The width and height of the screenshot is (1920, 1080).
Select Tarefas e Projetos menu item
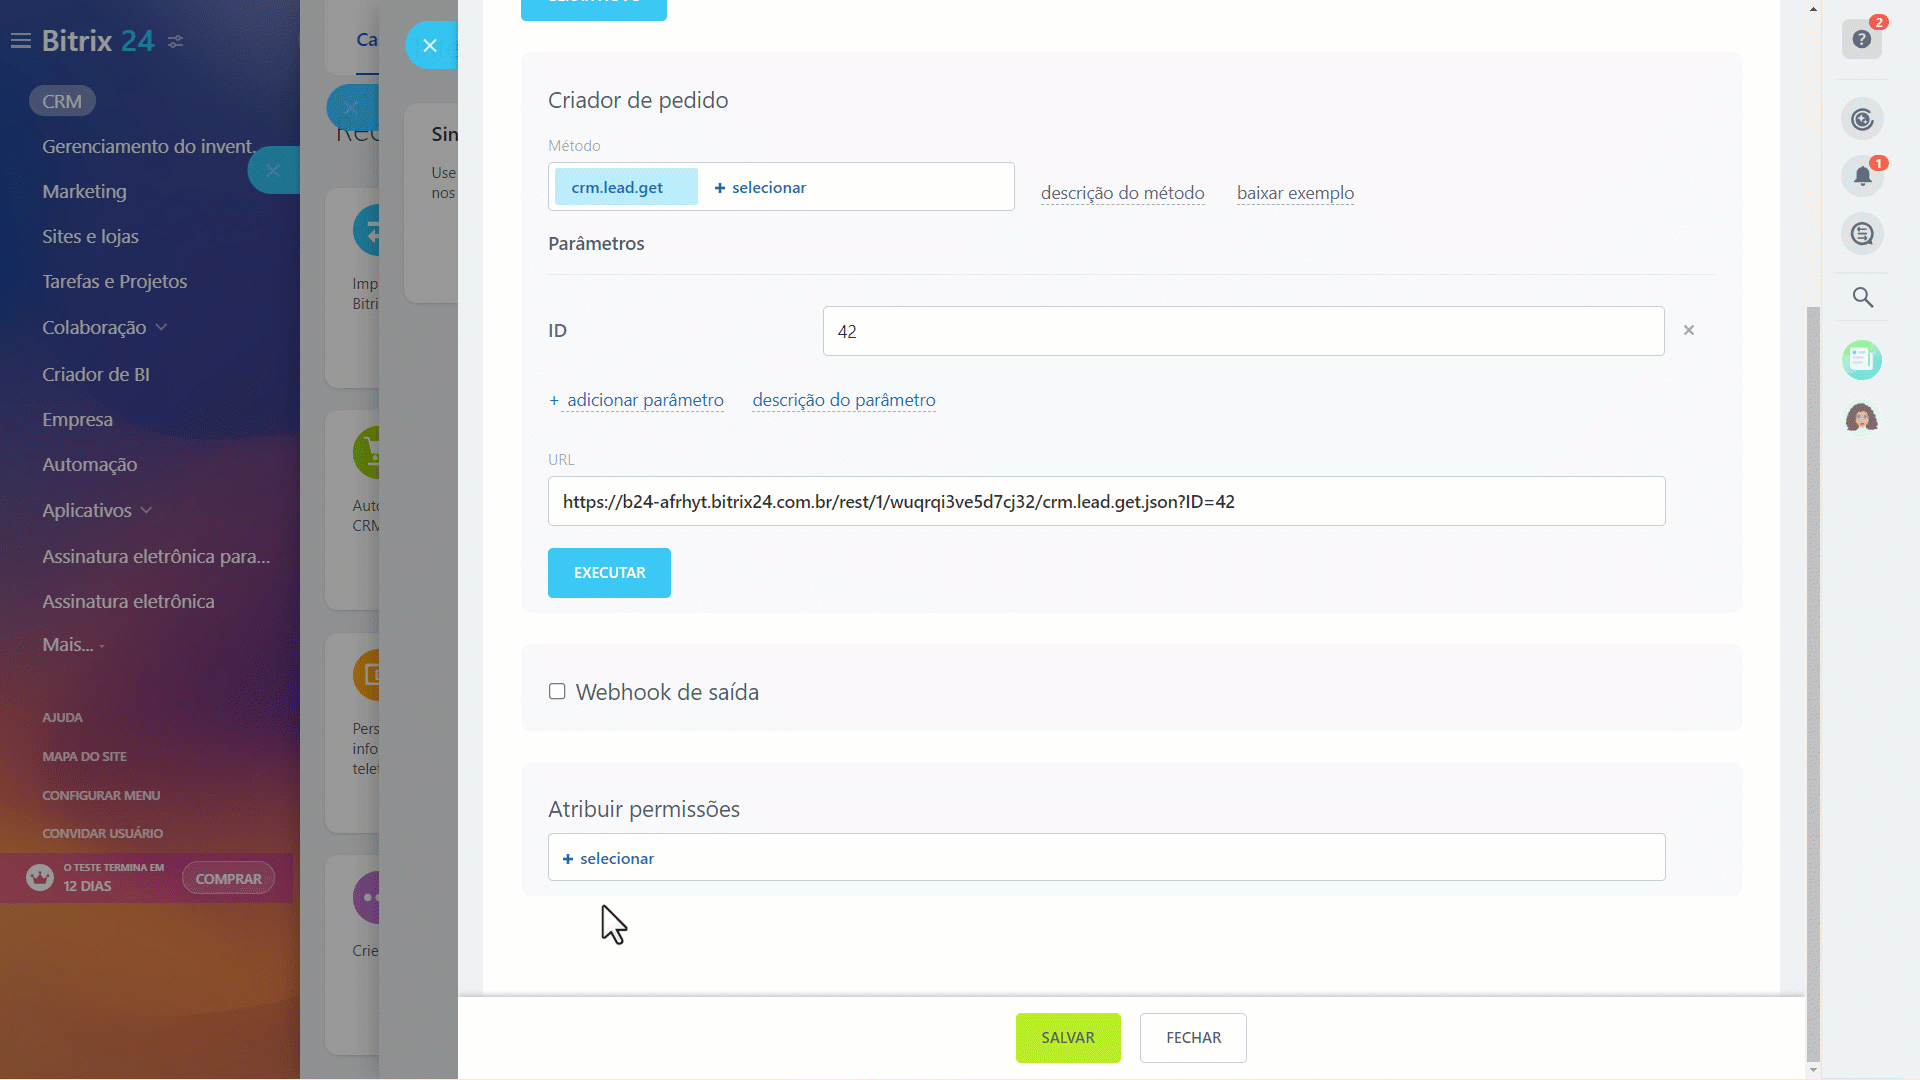point(115,281)
